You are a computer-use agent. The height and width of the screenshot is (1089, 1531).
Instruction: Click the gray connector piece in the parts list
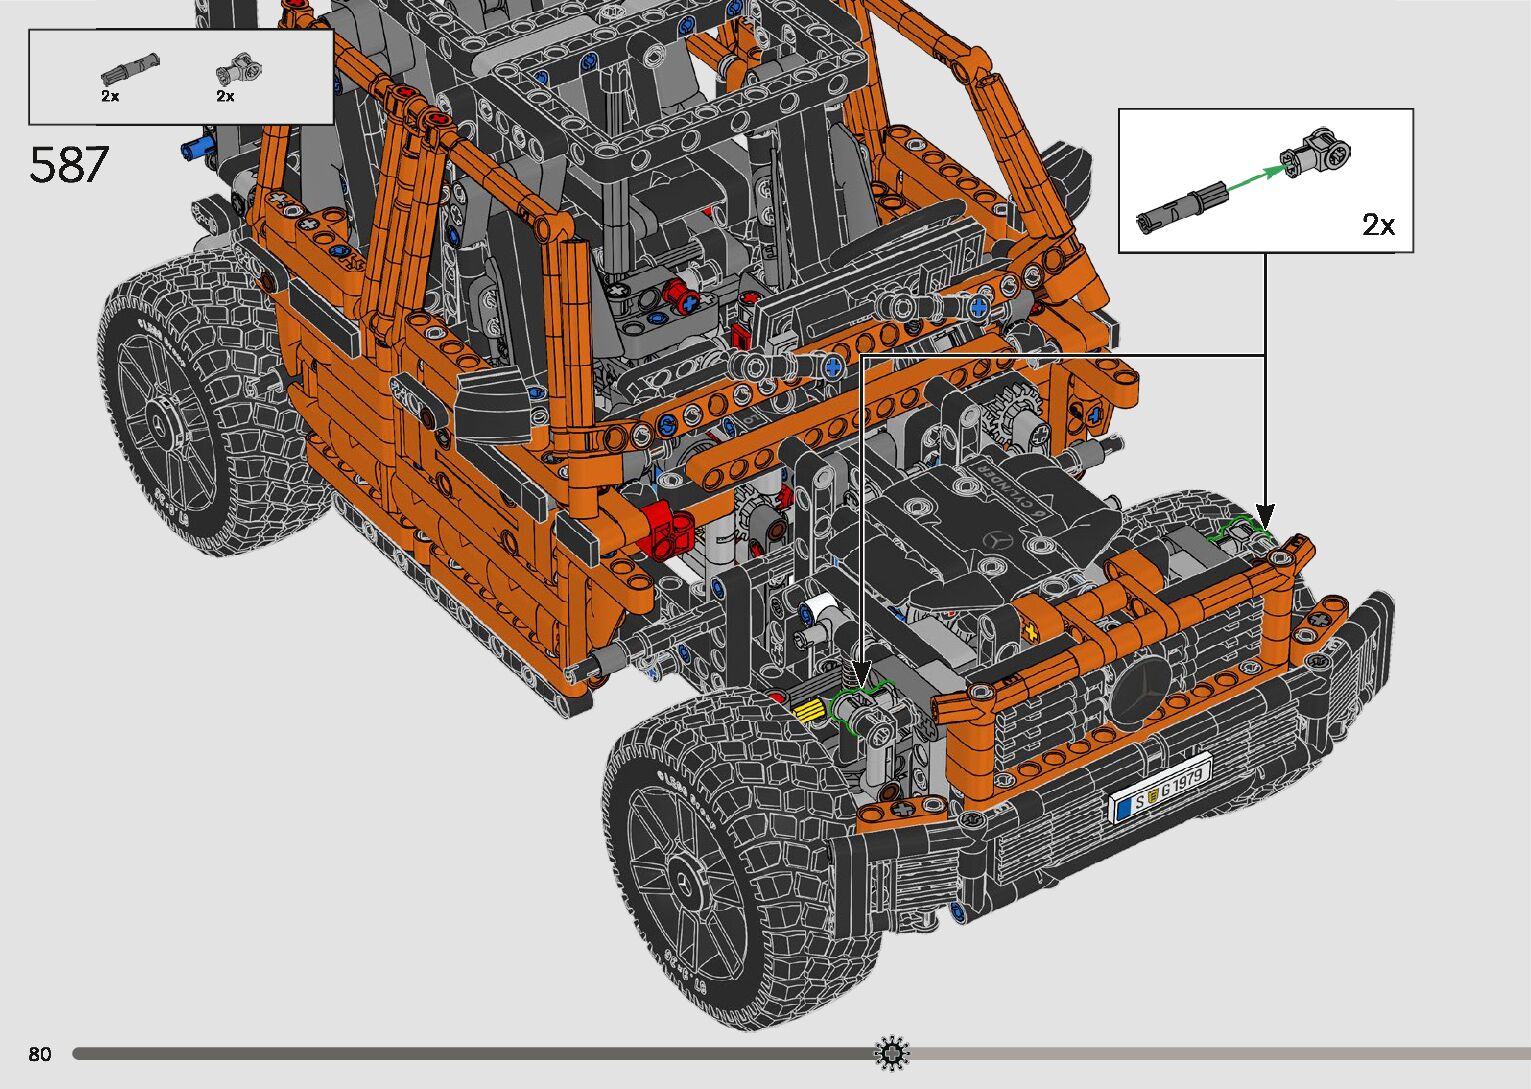click(x=240, y=72)
